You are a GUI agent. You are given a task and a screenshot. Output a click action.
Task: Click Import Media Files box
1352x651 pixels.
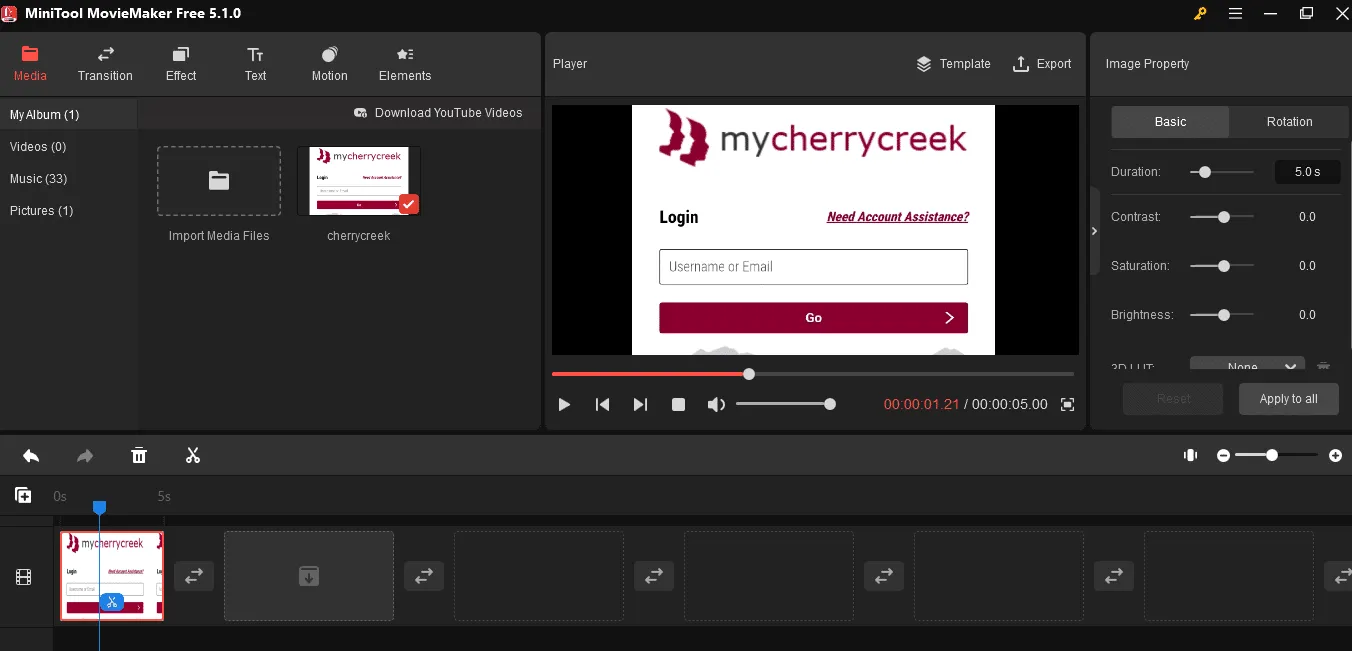tap(219, 181)
